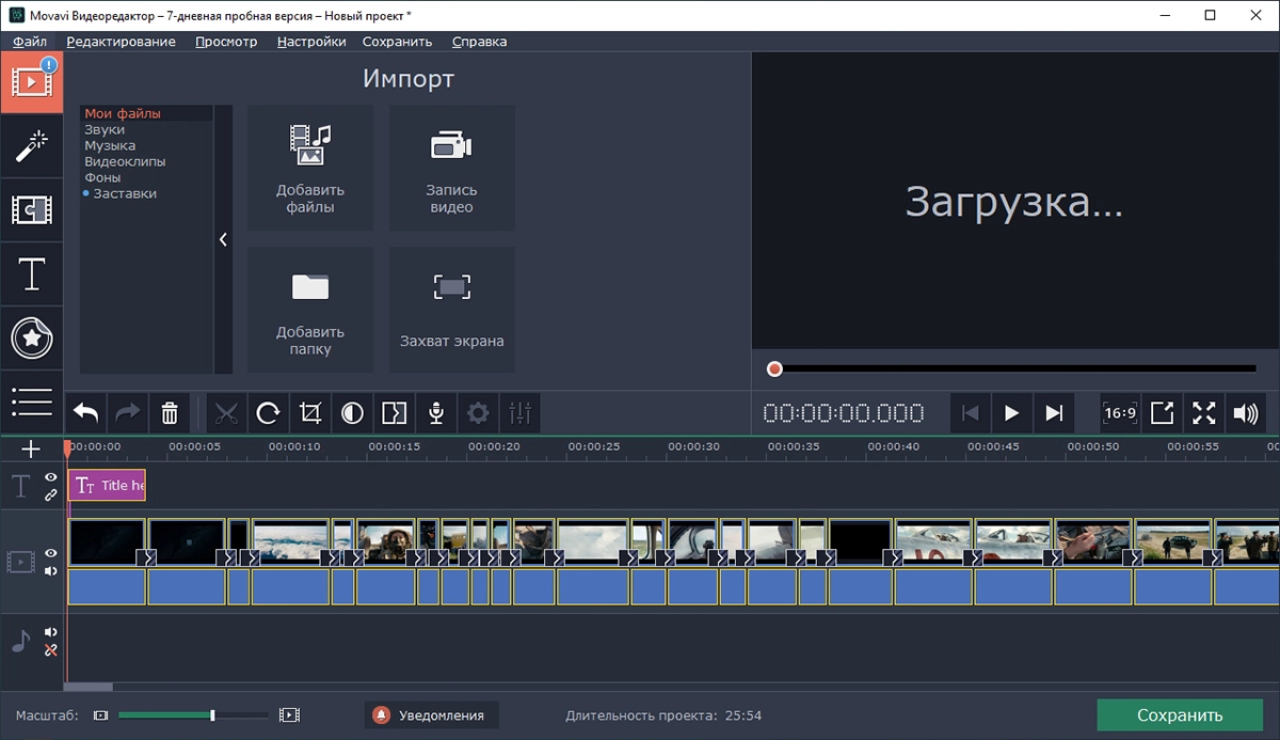Toggle title track visibility eye
The image size is (1280, 740).
coord(51,478)
